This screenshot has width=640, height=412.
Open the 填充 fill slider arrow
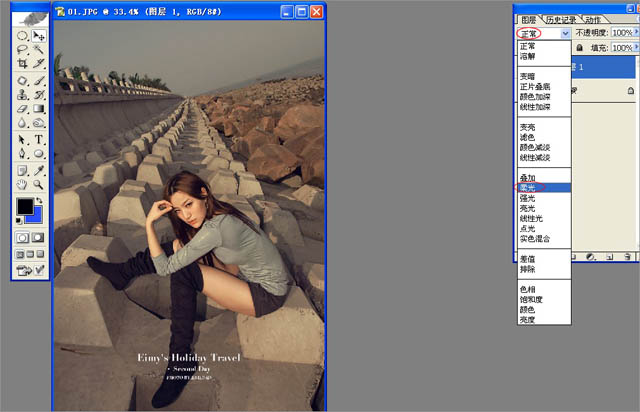click(x=635, y=48)
